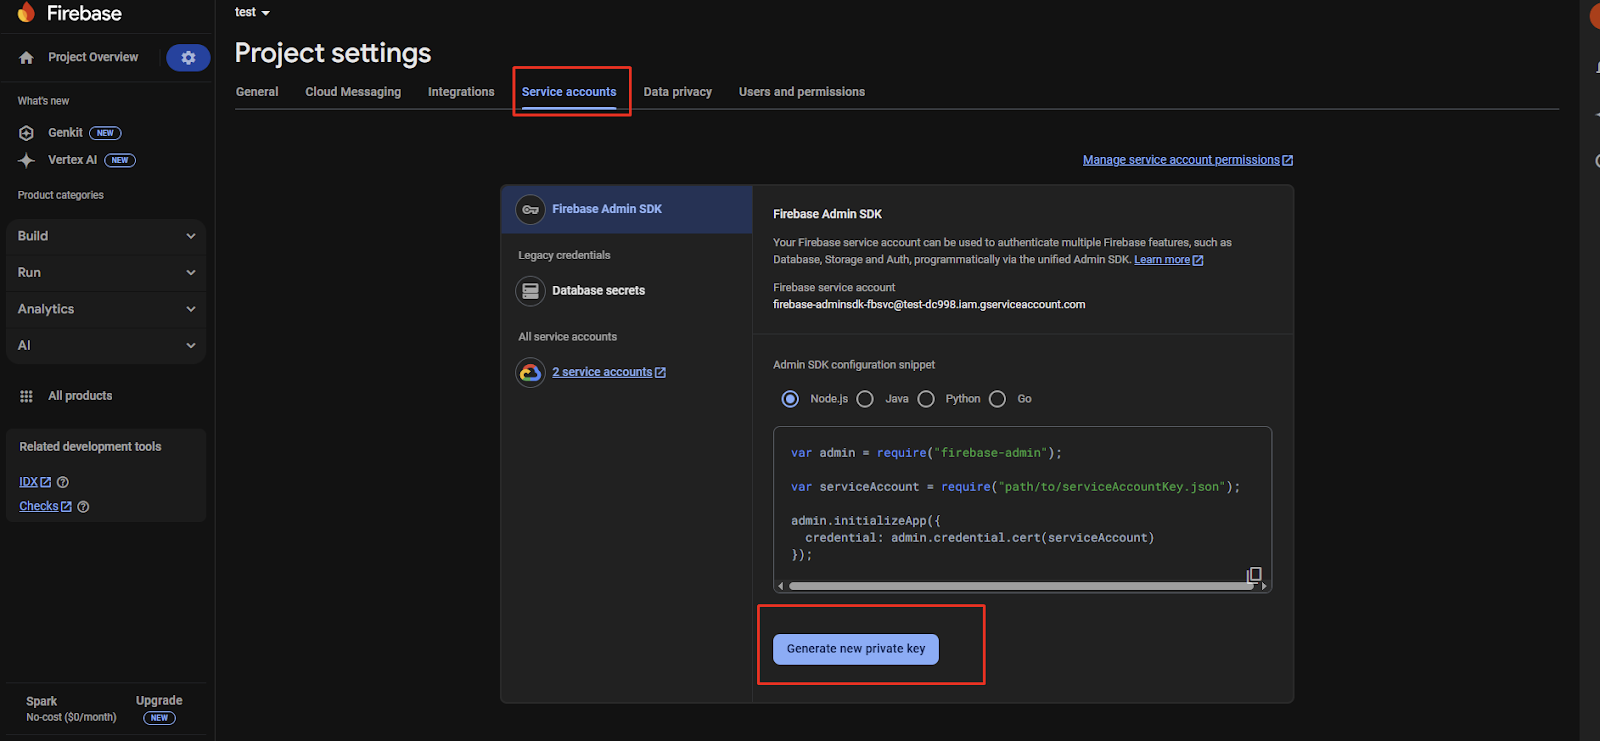Open the IDX link
Image resolution: width=1600 pixels, height=741 pixels.
click(28, 482)
